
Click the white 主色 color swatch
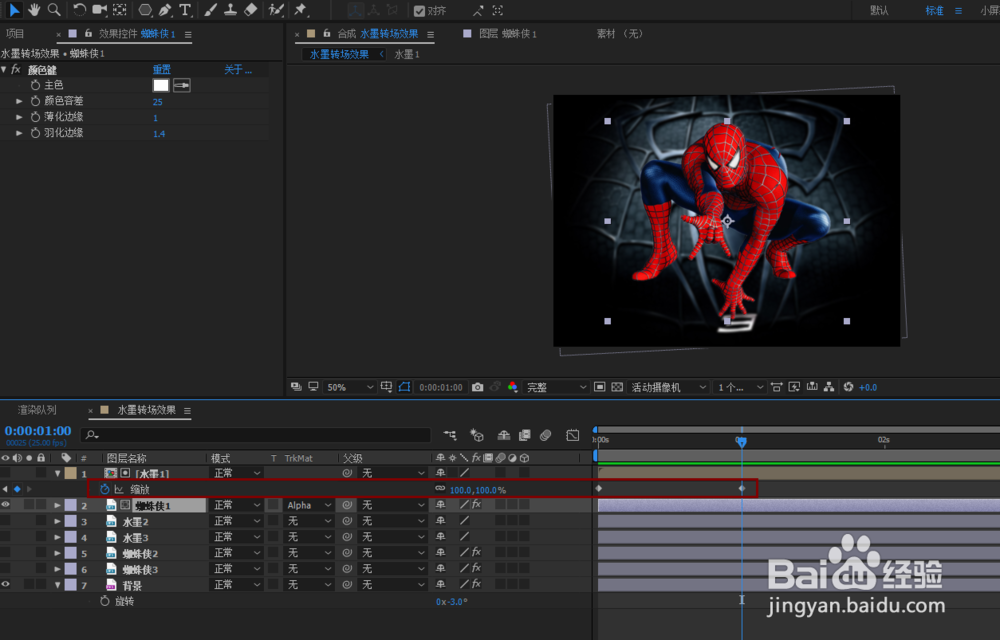click(161, 85)
